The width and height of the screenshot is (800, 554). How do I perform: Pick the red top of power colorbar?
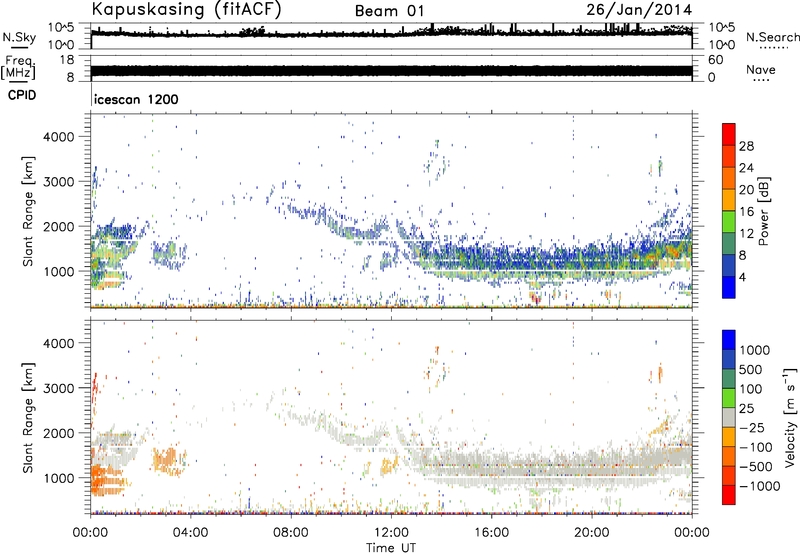[x=729, y=133]
